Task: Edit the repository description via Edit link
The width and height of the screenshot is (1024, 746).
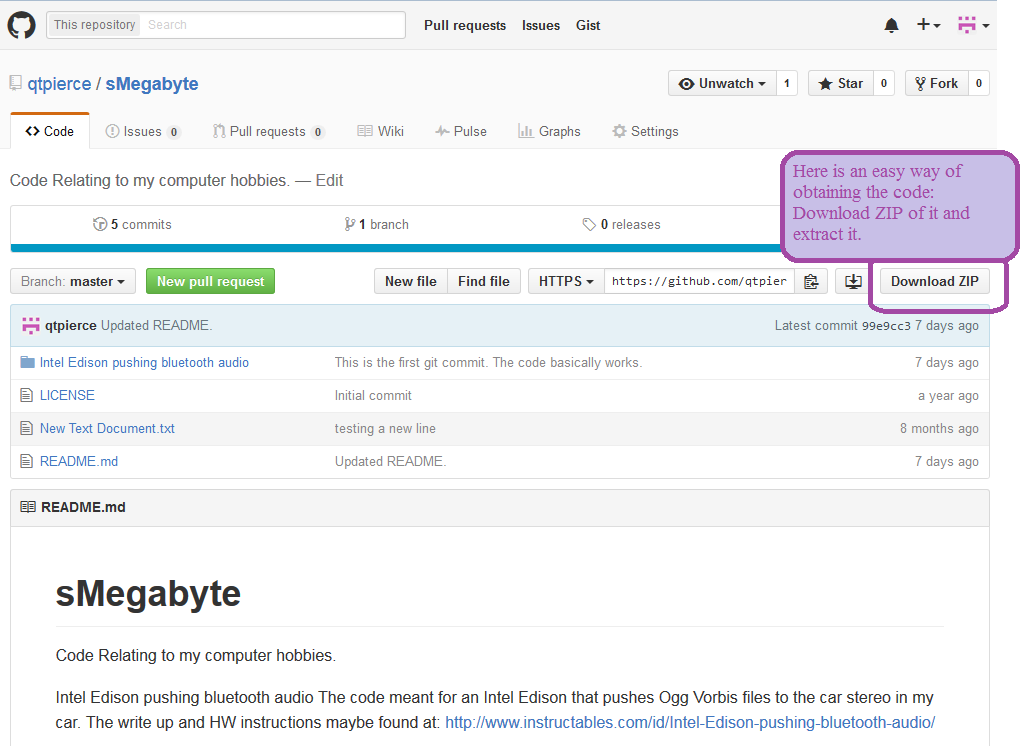Action: pos(329,180)
